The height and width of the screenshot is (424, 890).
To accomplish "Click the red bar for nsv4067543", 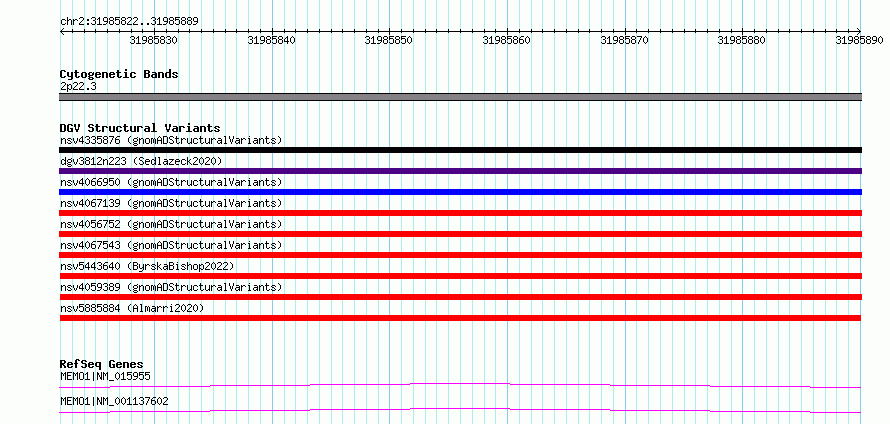I will [x=461, y=255].
